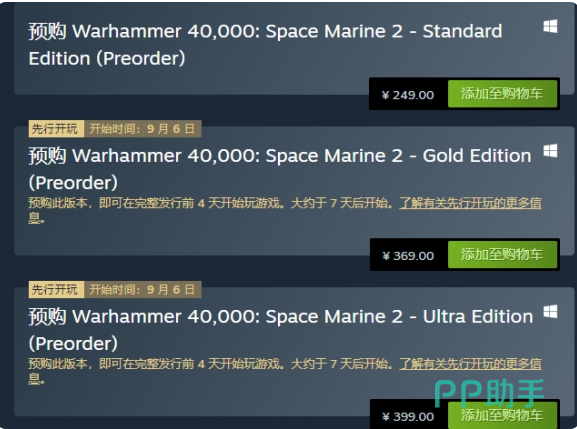Viewport: 577px width, 429px height.
Task: Add Standard Edition ¥249.00 to cart
Action: 502,94
